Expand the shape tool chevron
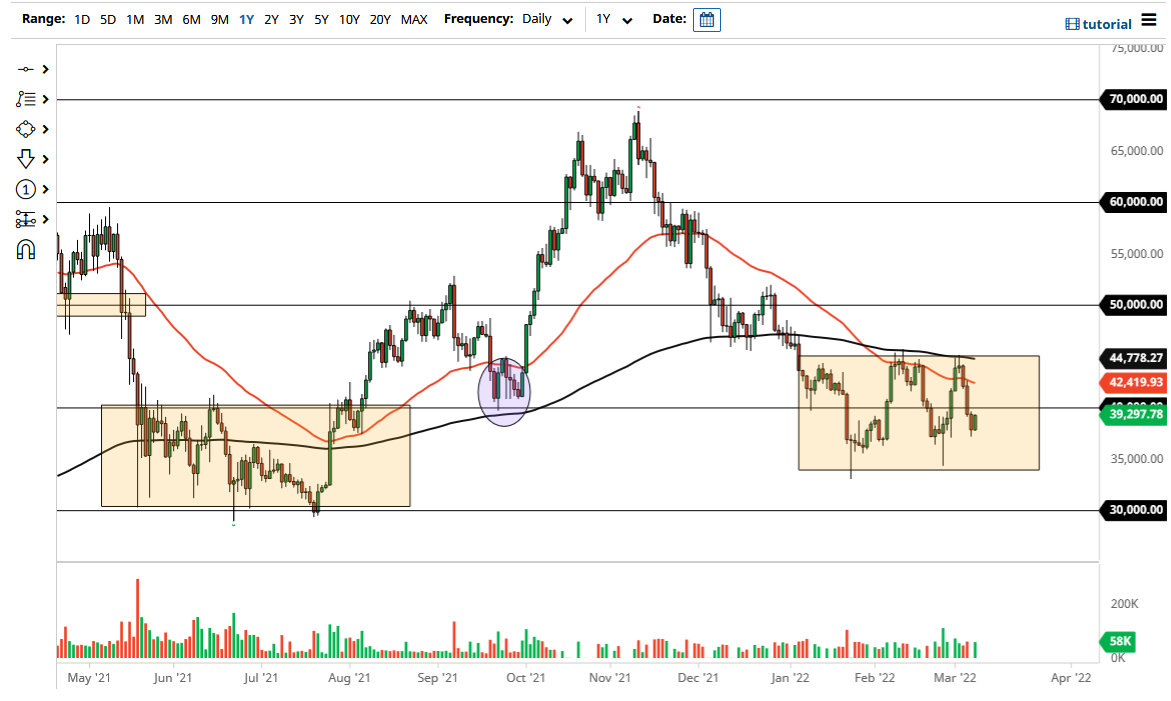 pyautogui.click(x=43, y=129)
